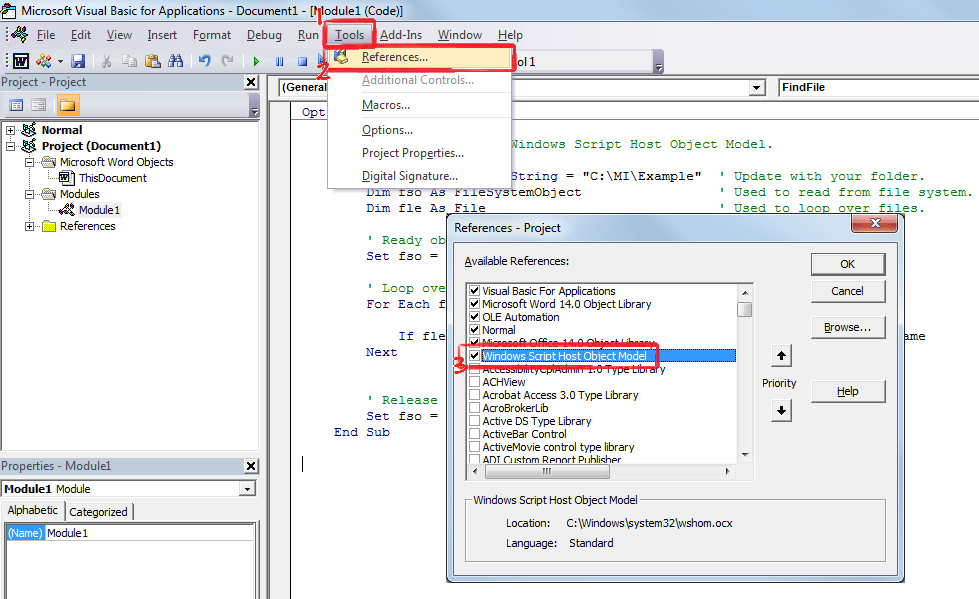The height and width of the screenshot is (599, 979).
Task: Click the Copy toolbar icon
Action: click(129, 61)
